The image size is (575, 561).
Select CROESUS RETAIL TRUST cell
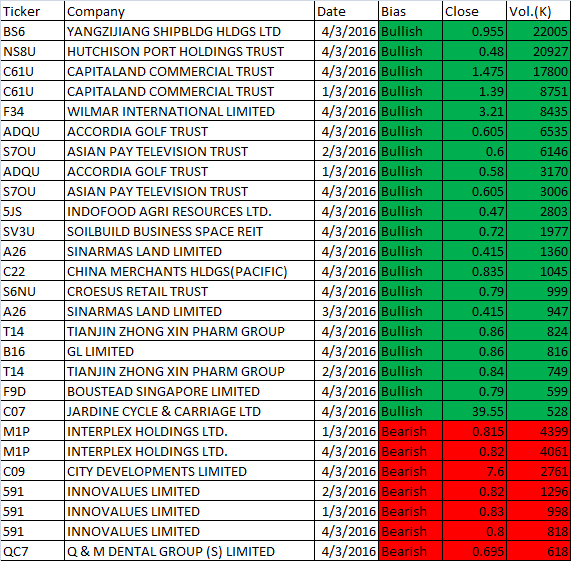point(189,291)
